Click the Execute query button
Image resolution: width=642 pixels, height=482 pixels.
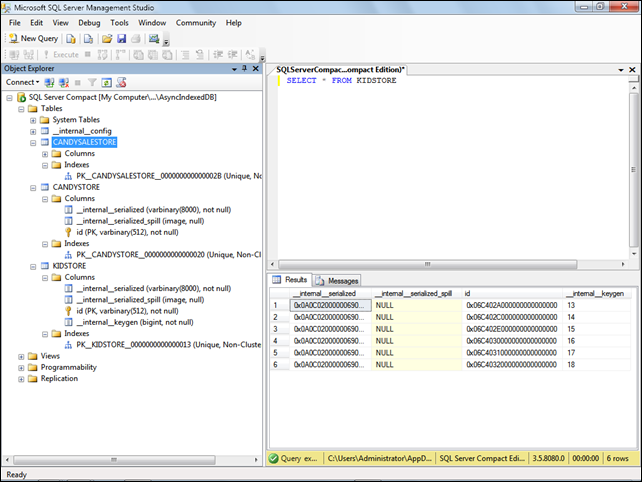(x=60, y=54)
